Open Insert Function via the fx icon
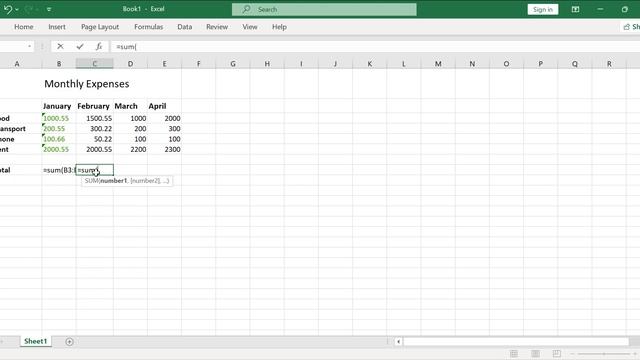Viewport: 640px width, 360px height. tap(99, 47)
